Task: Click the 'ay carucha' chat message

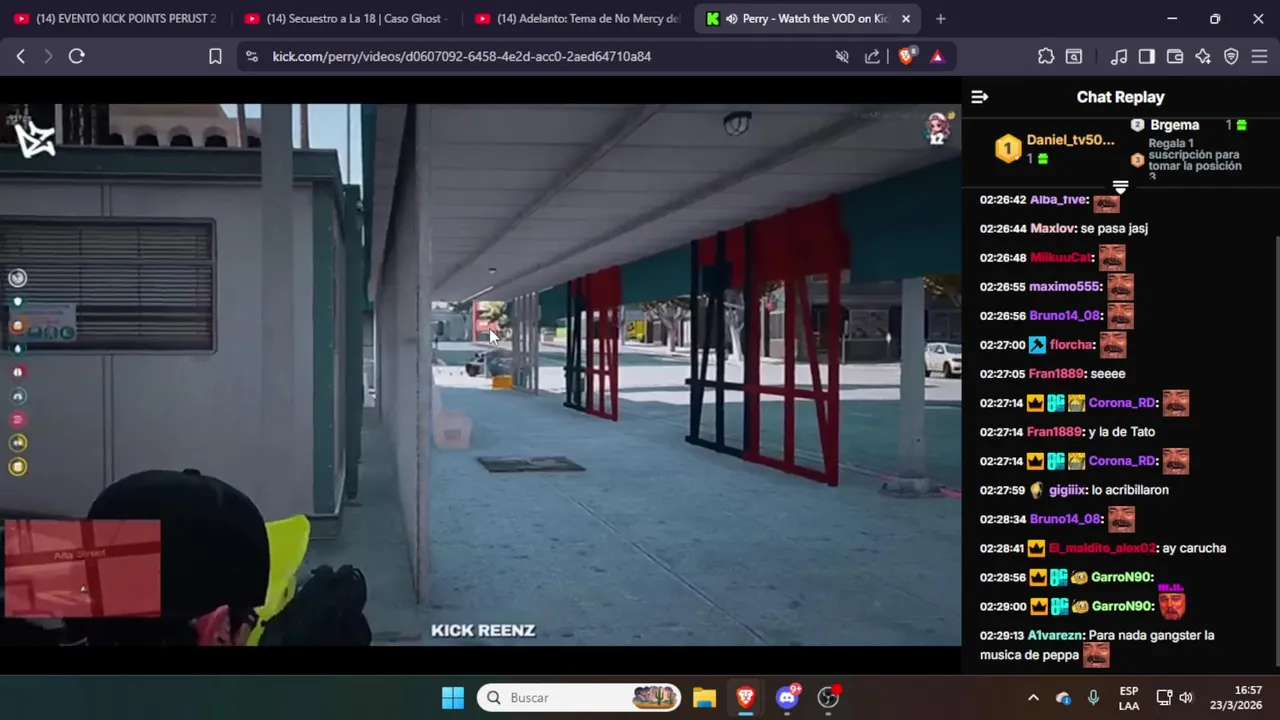Action: (1194, 549)
